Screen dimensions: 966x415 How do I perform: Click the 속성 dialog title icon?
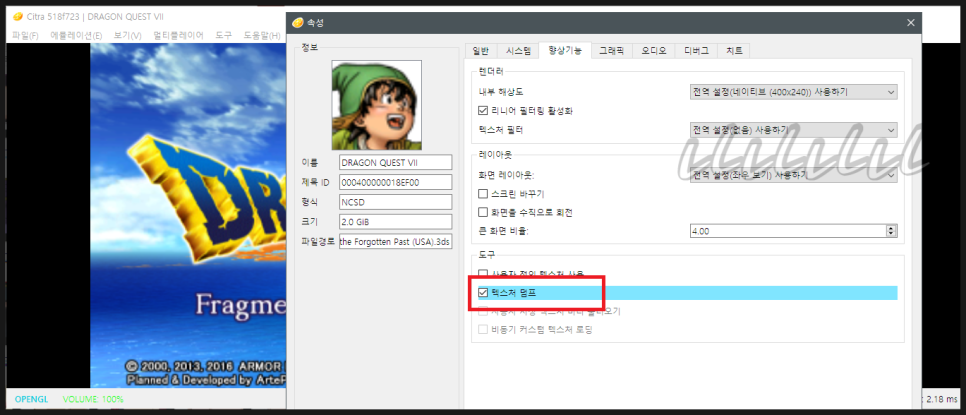[x=298, y=23]
